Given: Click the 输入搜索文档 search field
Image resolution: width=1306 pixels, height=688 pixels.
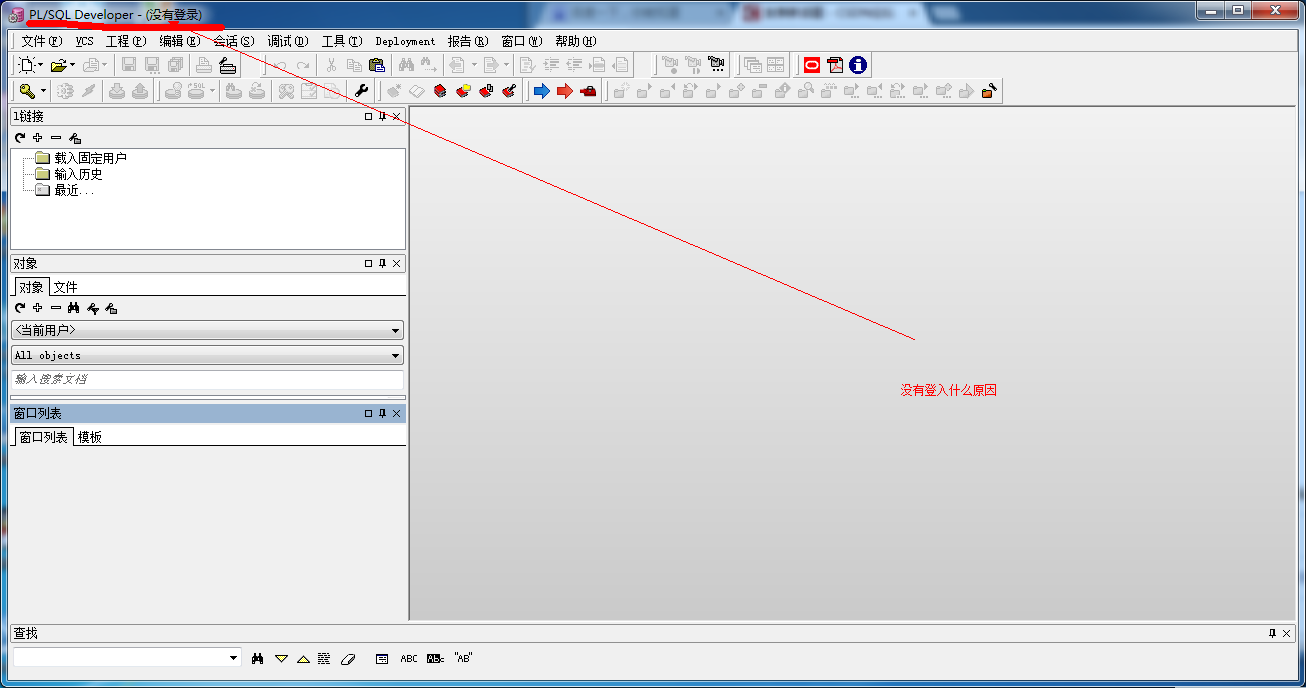Looking at the screenshot, I should click(x=207, y=380).
